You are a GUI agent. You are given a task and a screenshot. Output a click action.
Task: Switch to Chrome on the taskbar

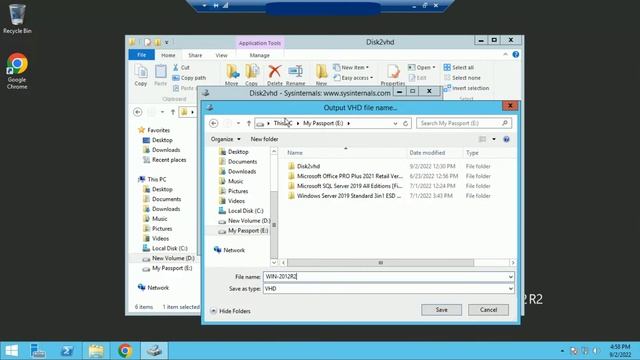coord(125,351)
